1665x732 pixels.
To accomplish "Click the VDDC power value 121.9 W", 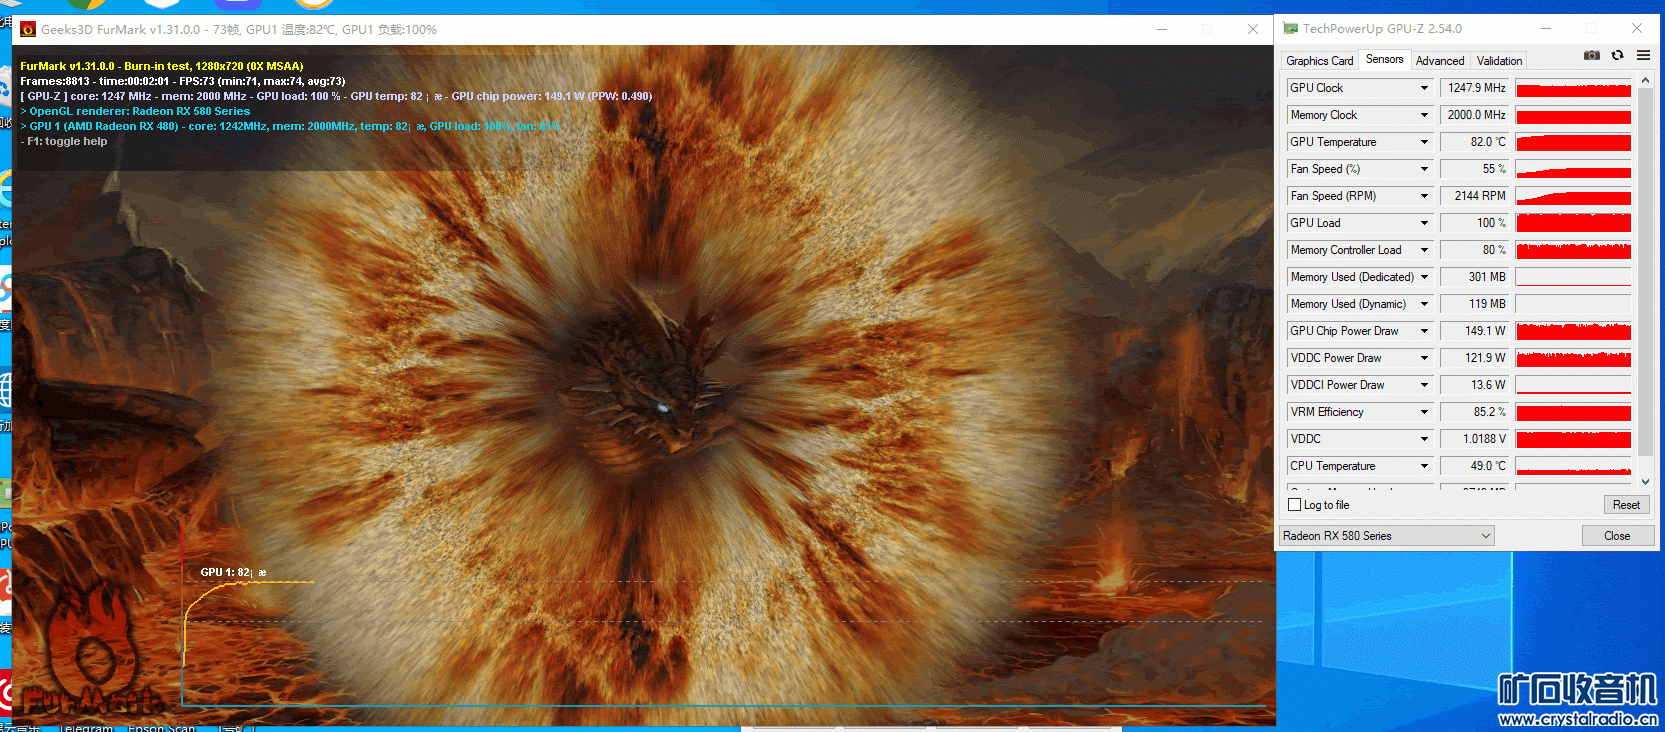I will [1475, 358].
